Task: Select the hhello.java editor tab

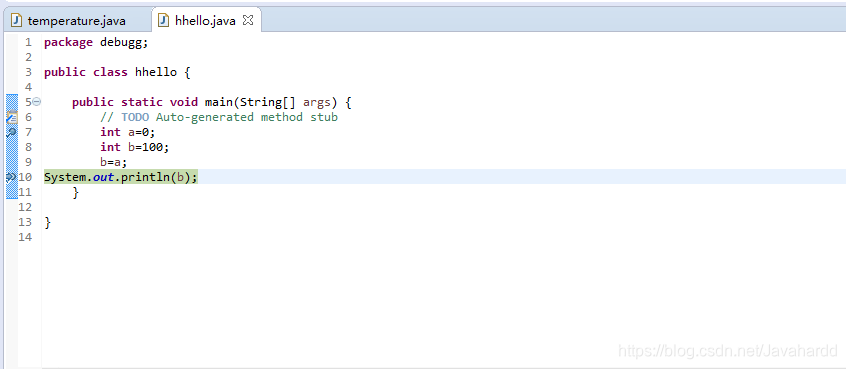Action: [x=205, y=21]
